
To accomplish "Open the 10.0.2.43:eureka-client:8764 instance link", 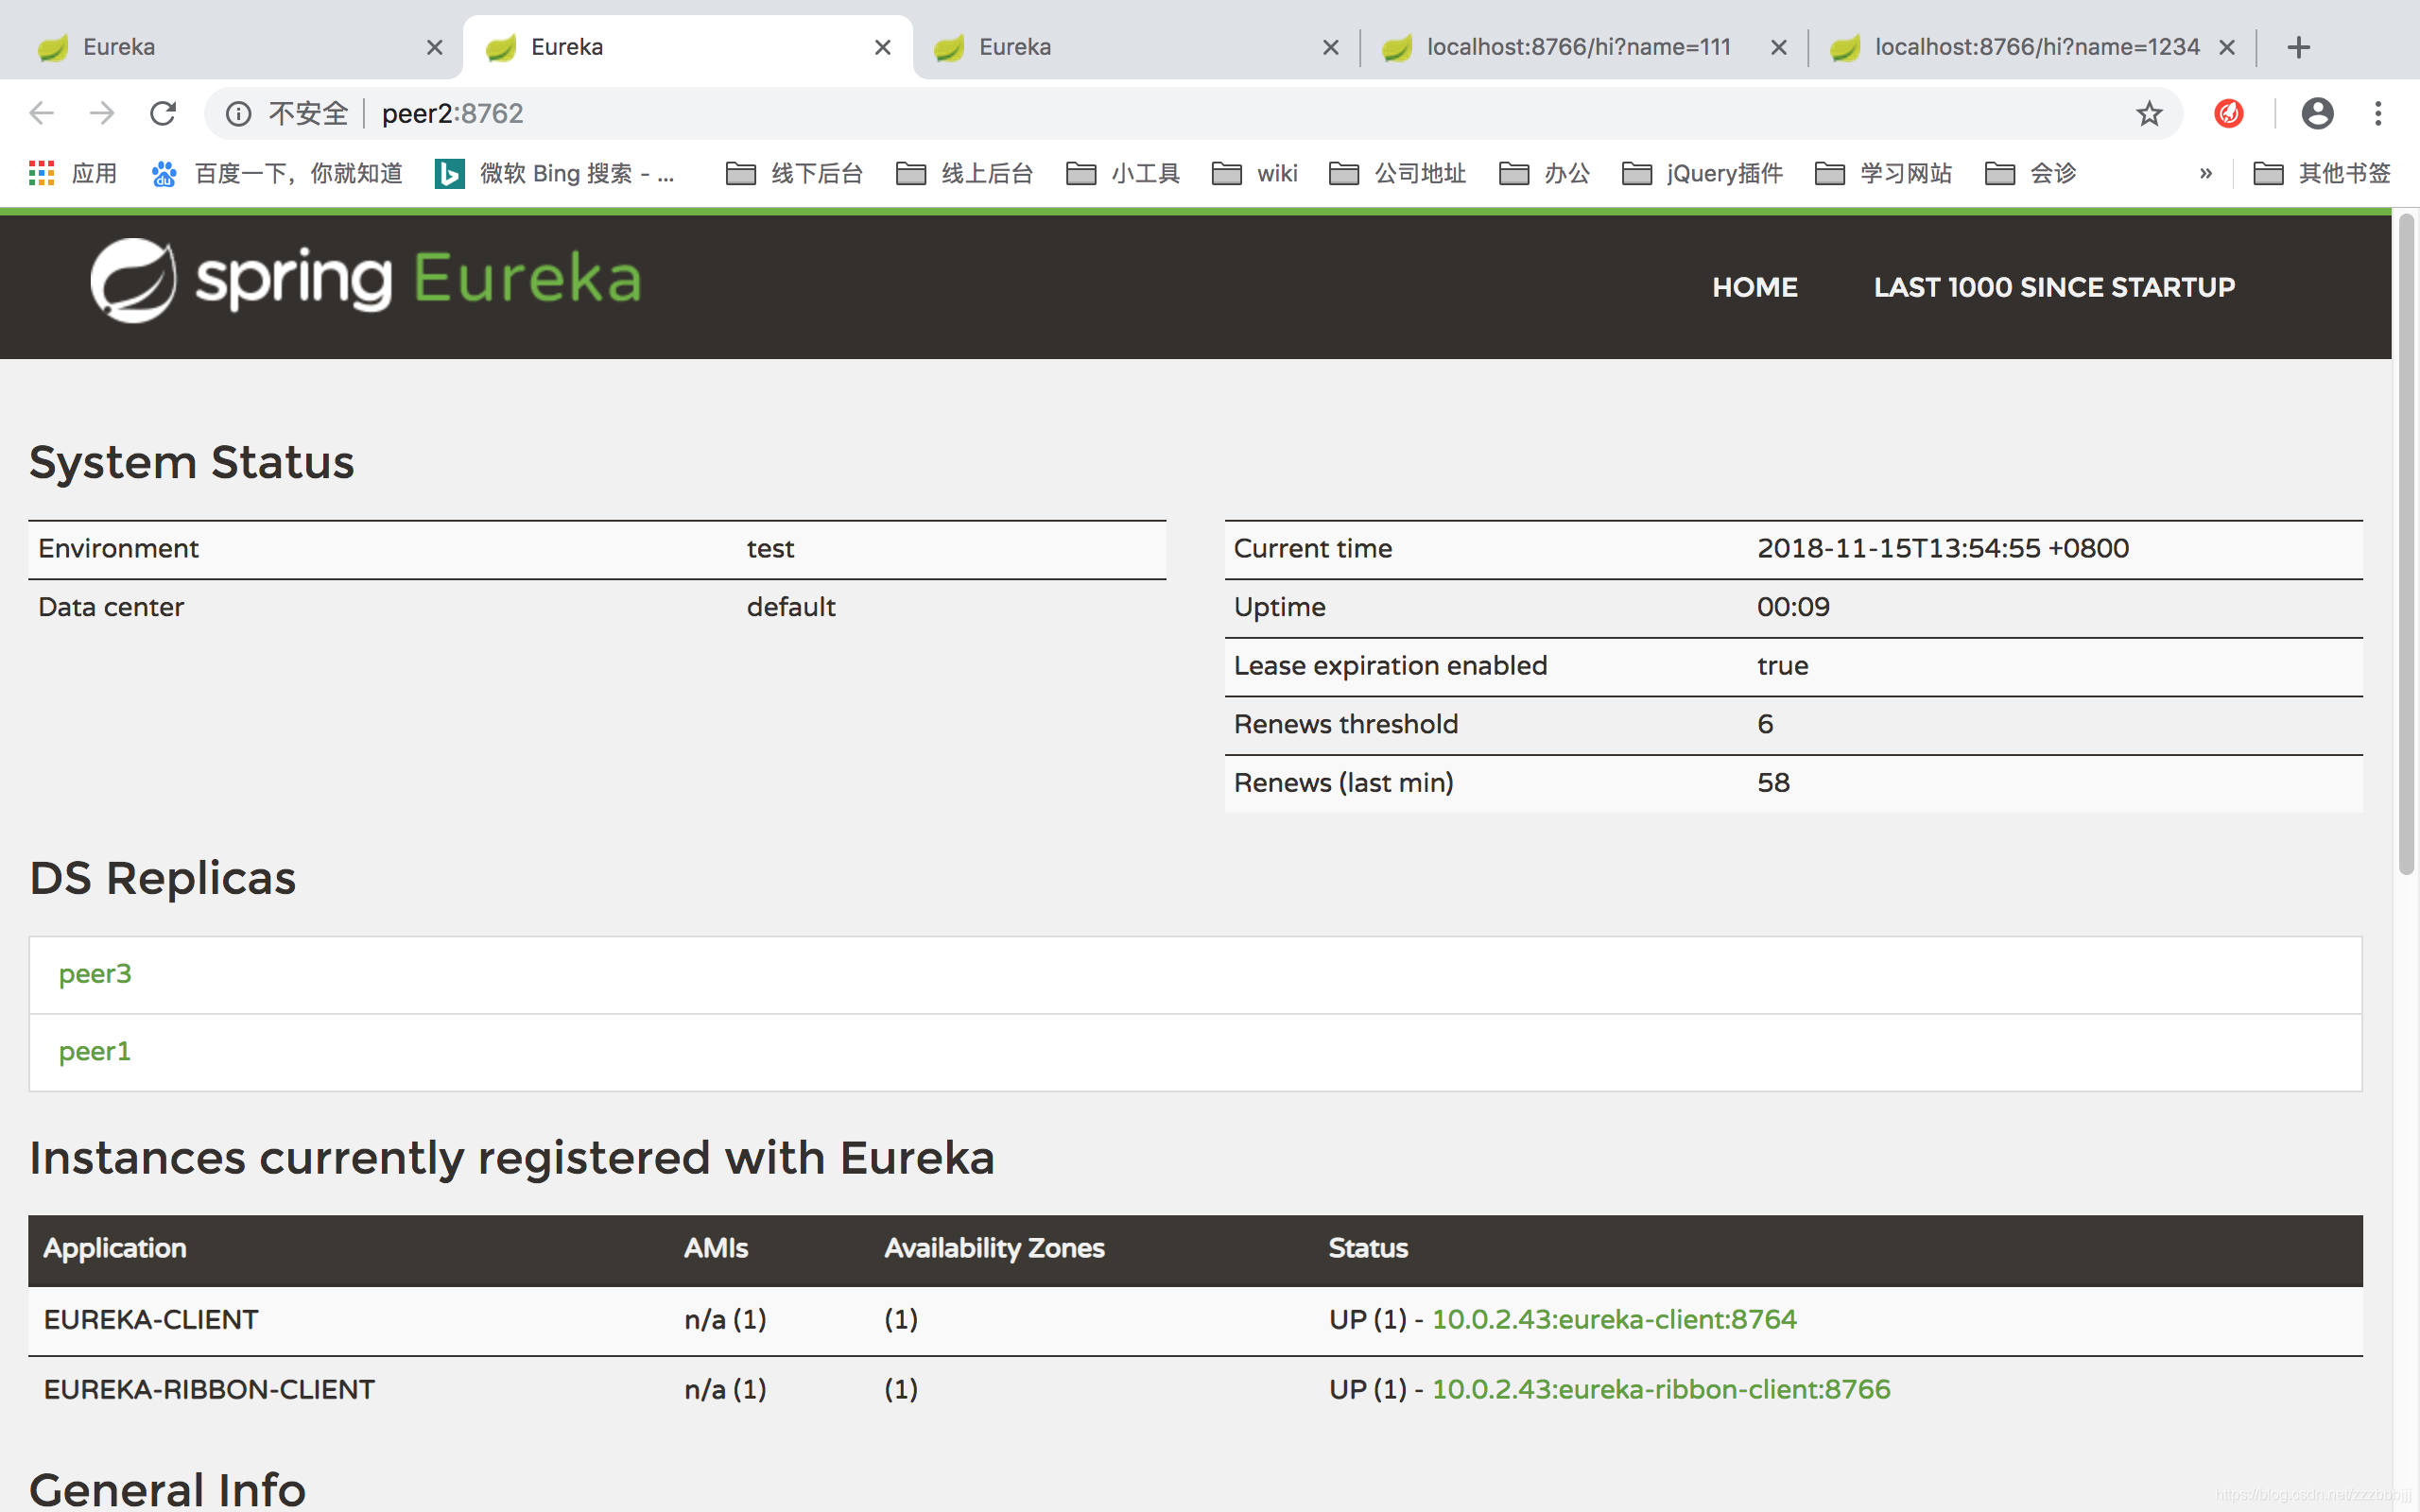I will pyautogui.click(x=1614, y=1319).
